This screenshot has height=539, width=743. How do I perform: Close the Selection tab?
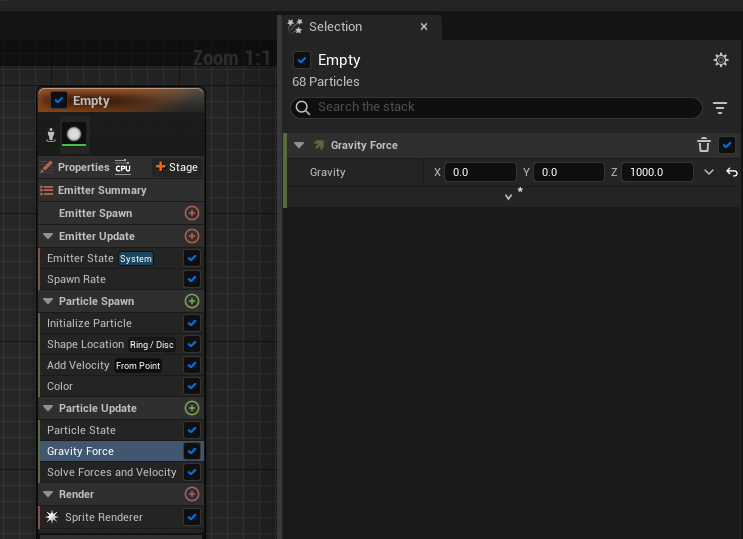(424, 27)
